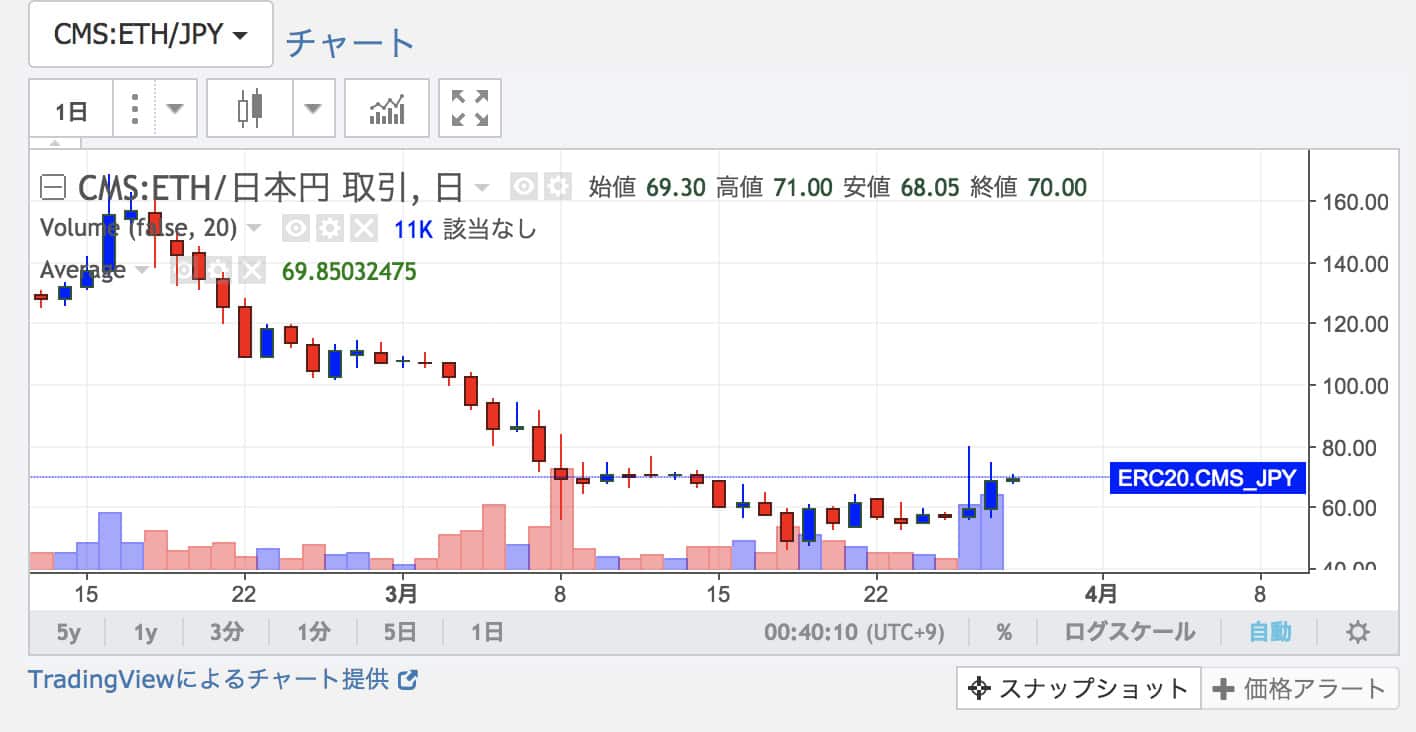The width and height of the screenshot is (1416, 732).
Task: Remove the Average indicator with X
Action: tap(252, 270)
